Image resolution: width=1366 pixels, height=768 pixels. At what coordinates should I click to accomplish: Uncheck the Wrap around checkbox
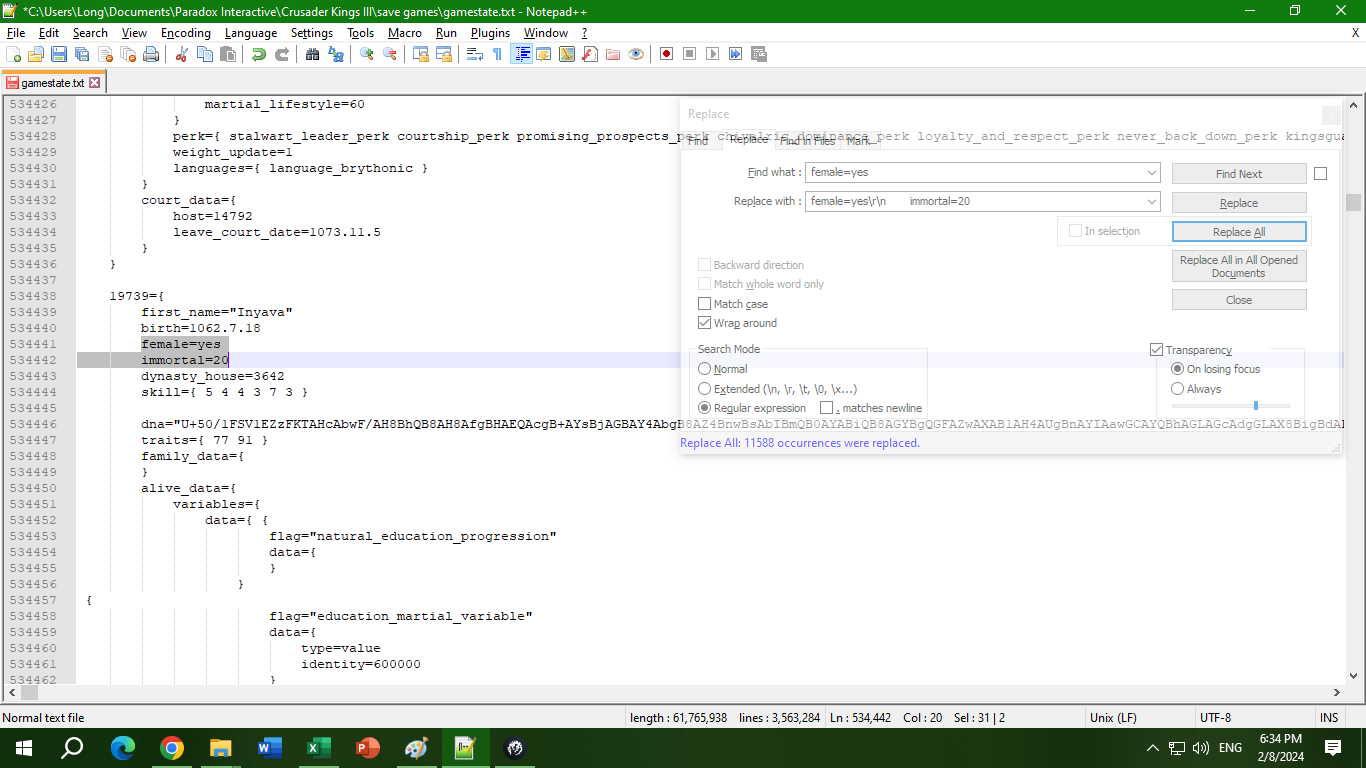click(x=704, y=323)
